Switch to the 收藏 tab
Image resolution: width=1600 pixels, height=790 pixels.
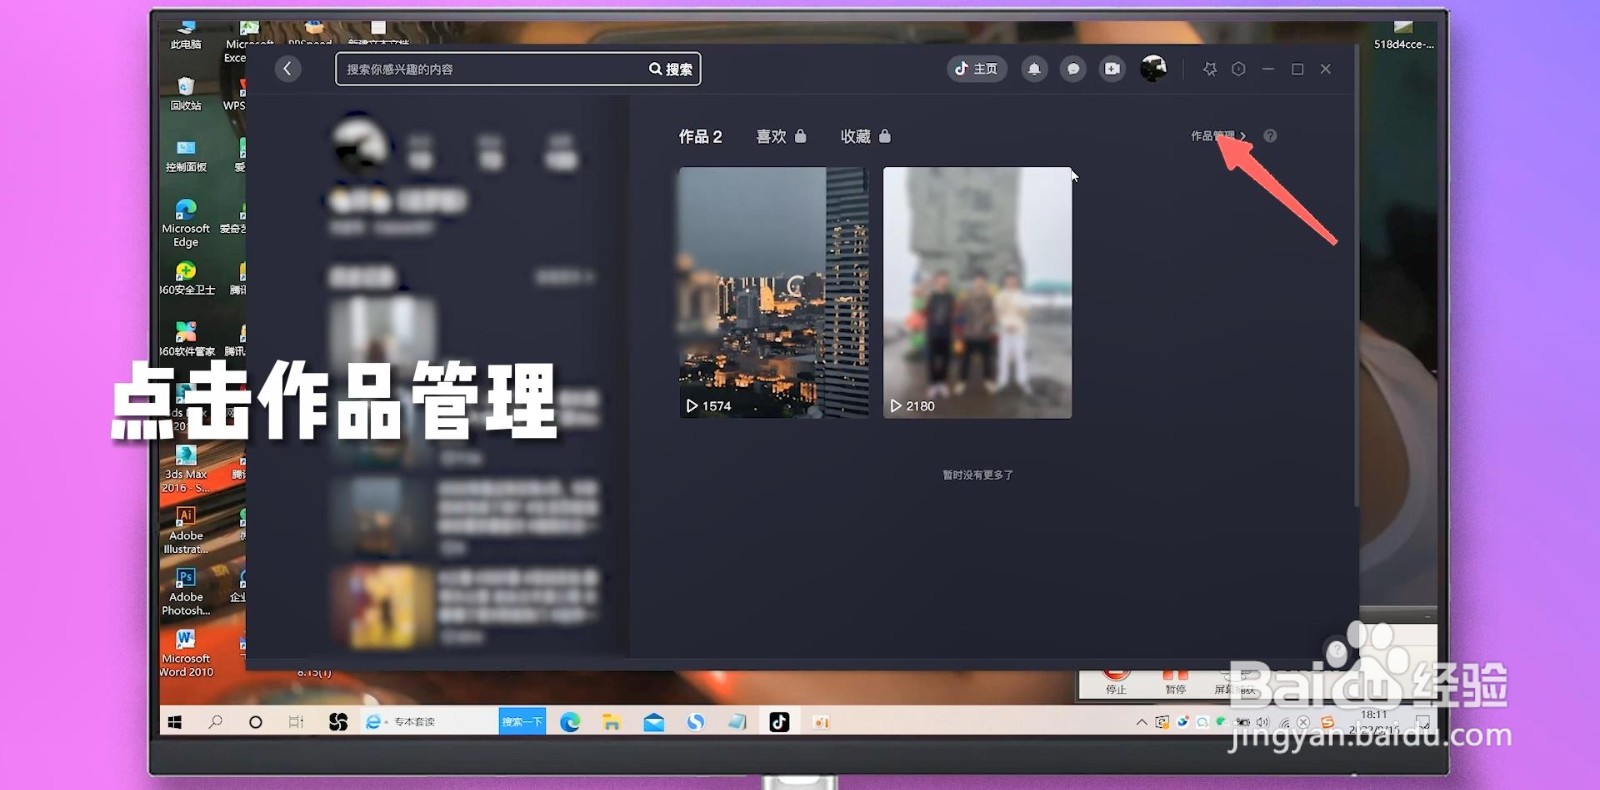865,136
